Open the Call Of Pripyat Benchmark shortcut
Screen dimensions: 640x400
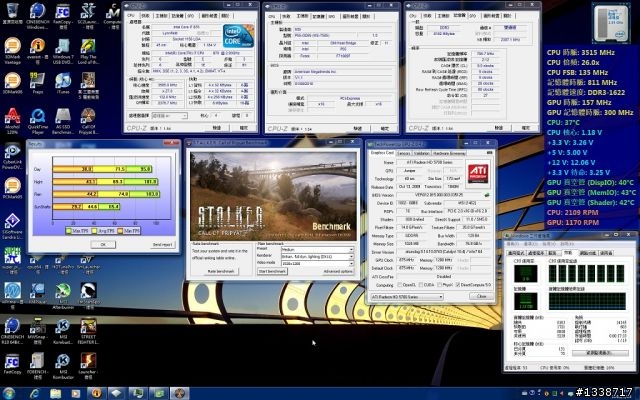click(x=88, y=121)
